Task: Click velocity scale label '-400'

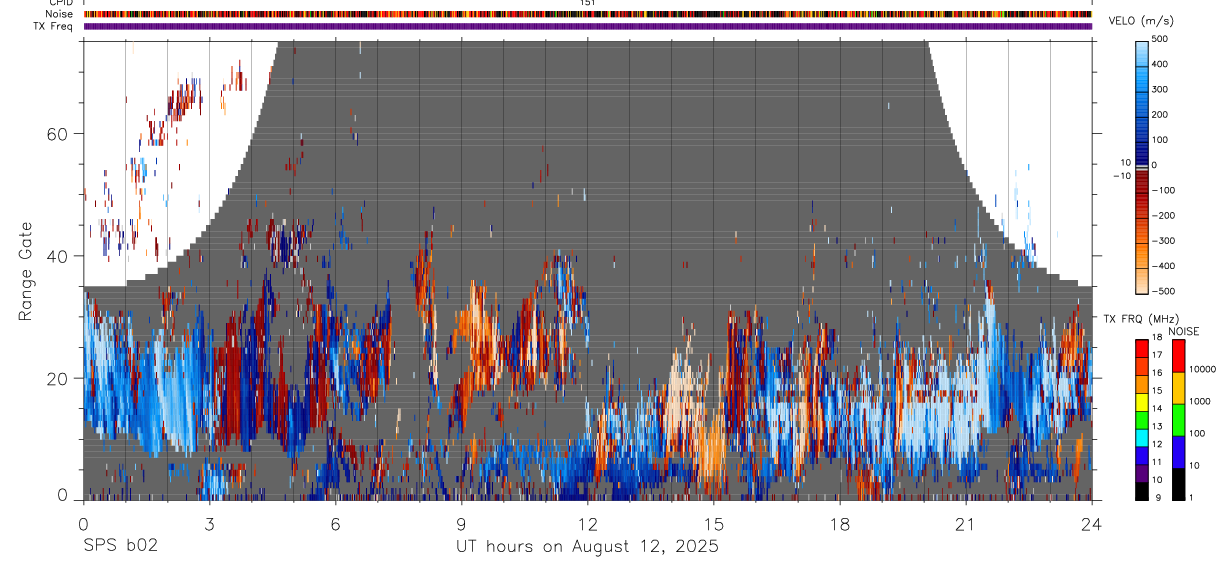Action: pyautogui.click(x=1164, y=266)
